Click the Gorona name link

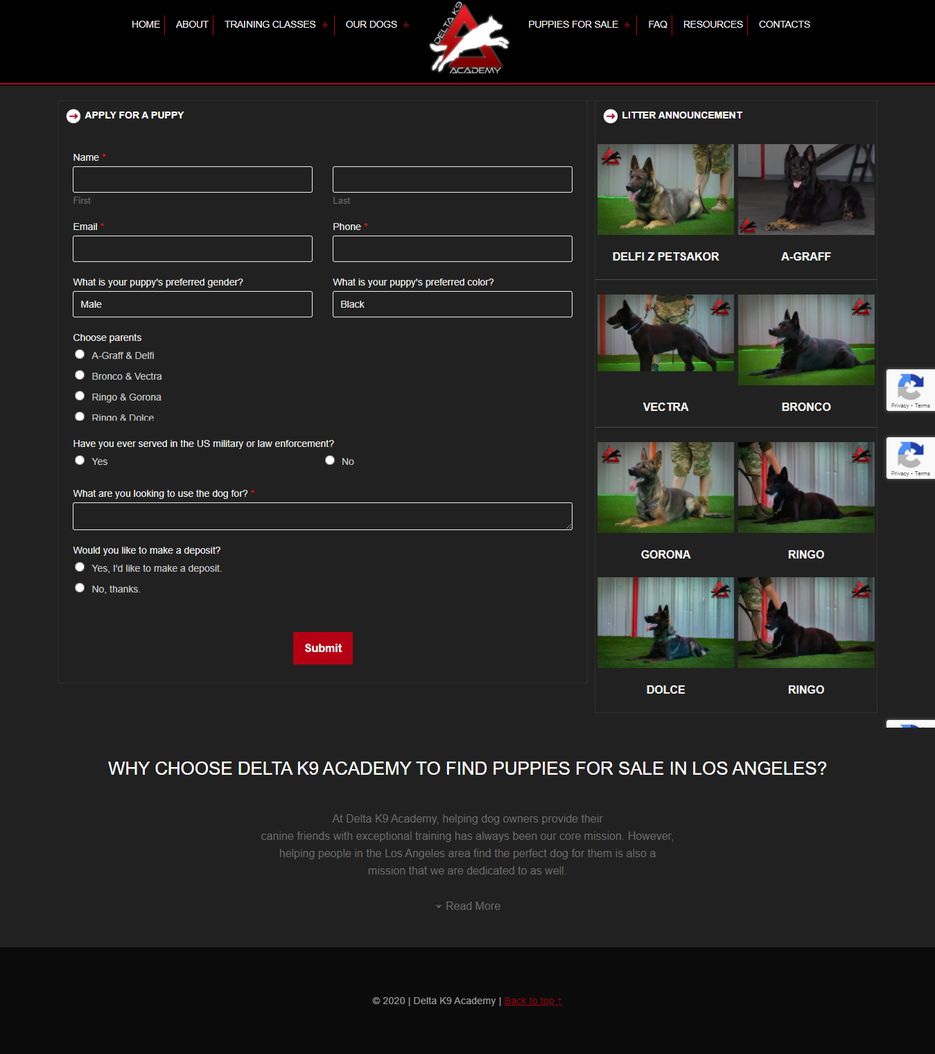[665, 555]
